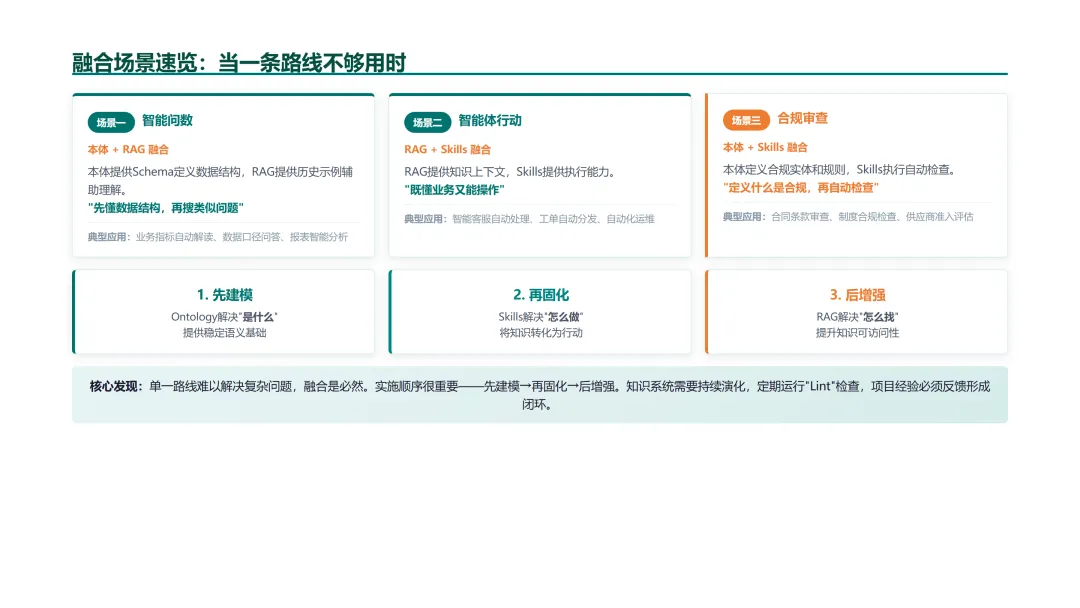This screenshot has width=1080, height=608.
Task: Click the step heading '2. 再固化'
Action: click(541, 295)
